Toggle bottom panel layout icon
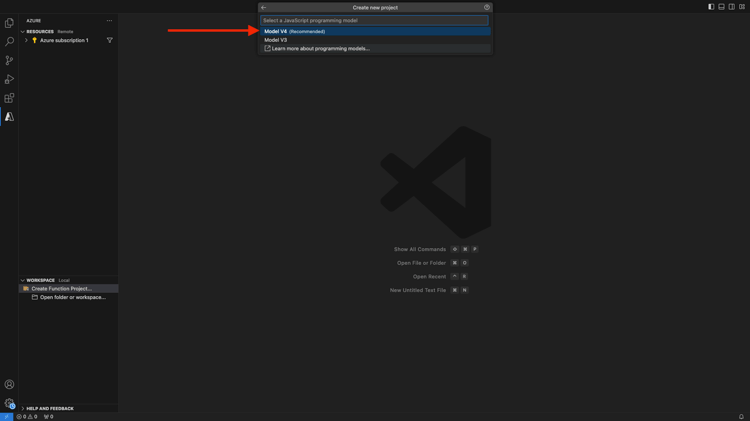The image size is (750, 421). (721, 7)
